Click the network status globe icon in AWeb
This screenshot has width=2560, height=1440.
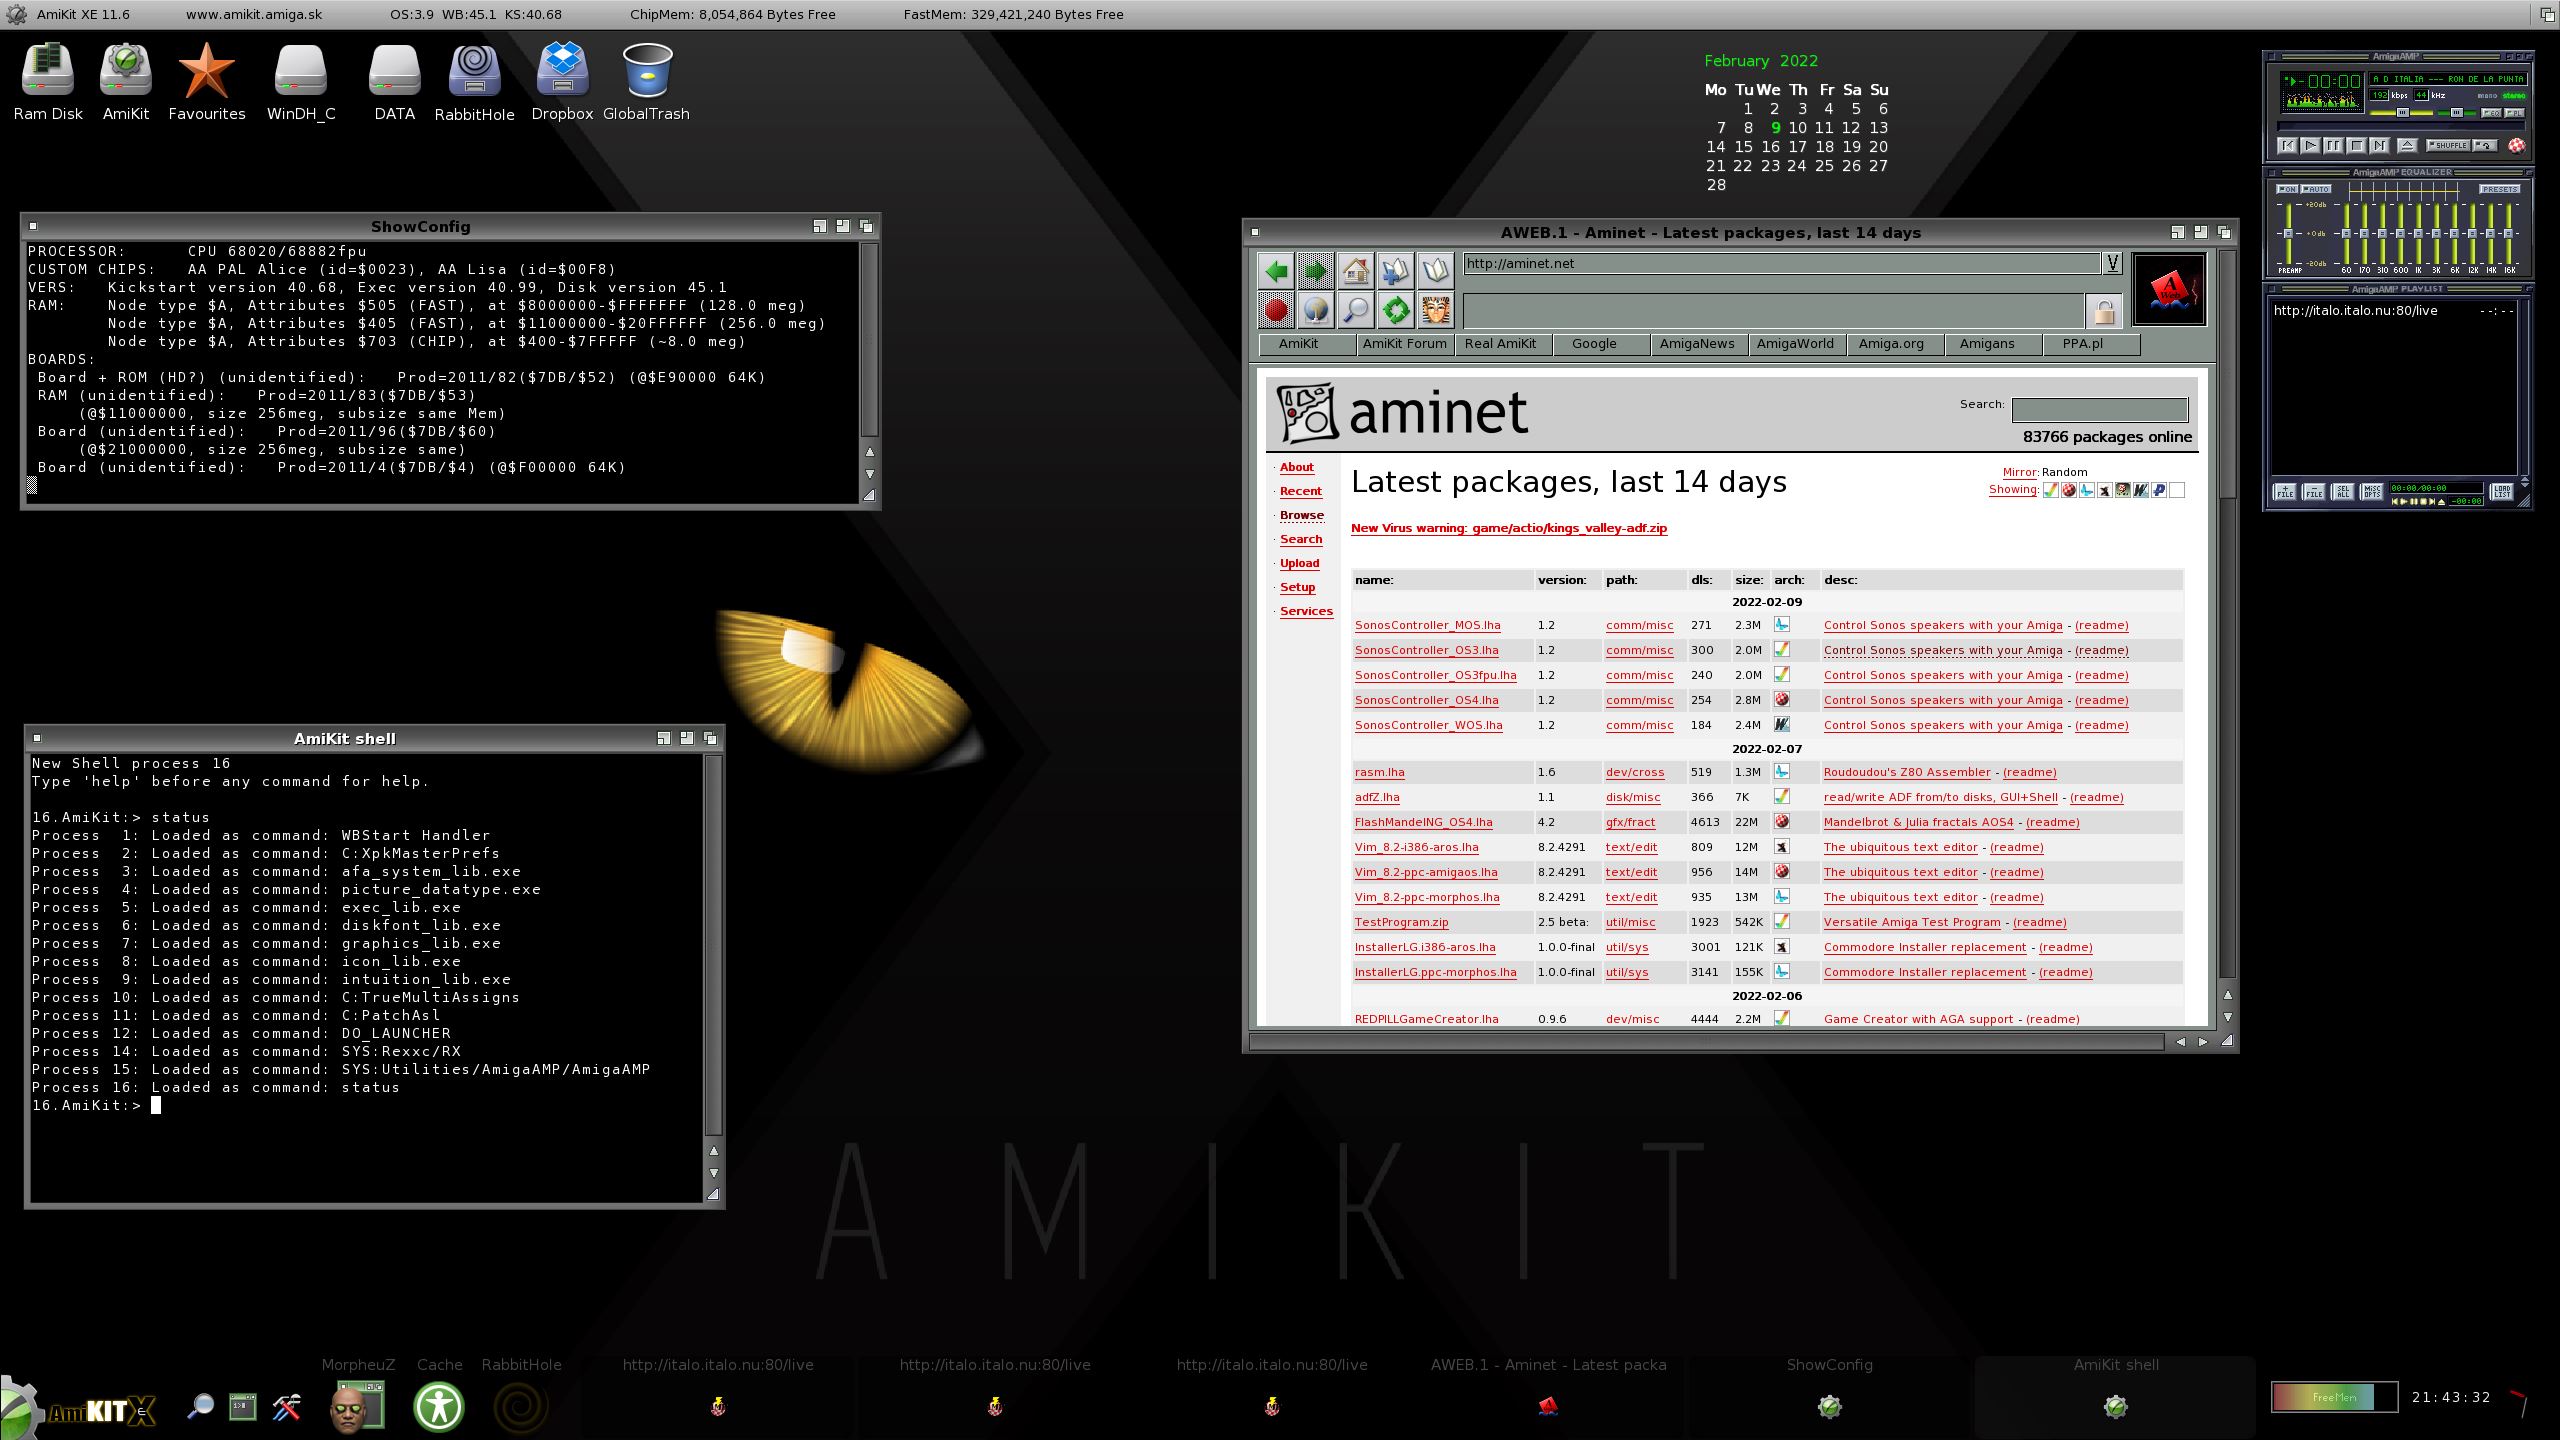[1316, 311]
